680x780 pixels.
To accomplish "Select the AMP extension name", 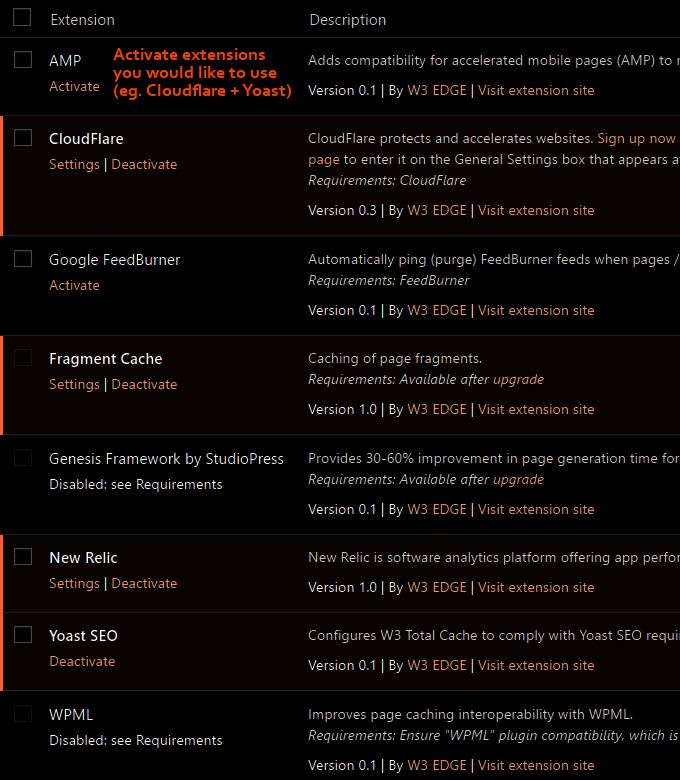I will pos(65,61).
